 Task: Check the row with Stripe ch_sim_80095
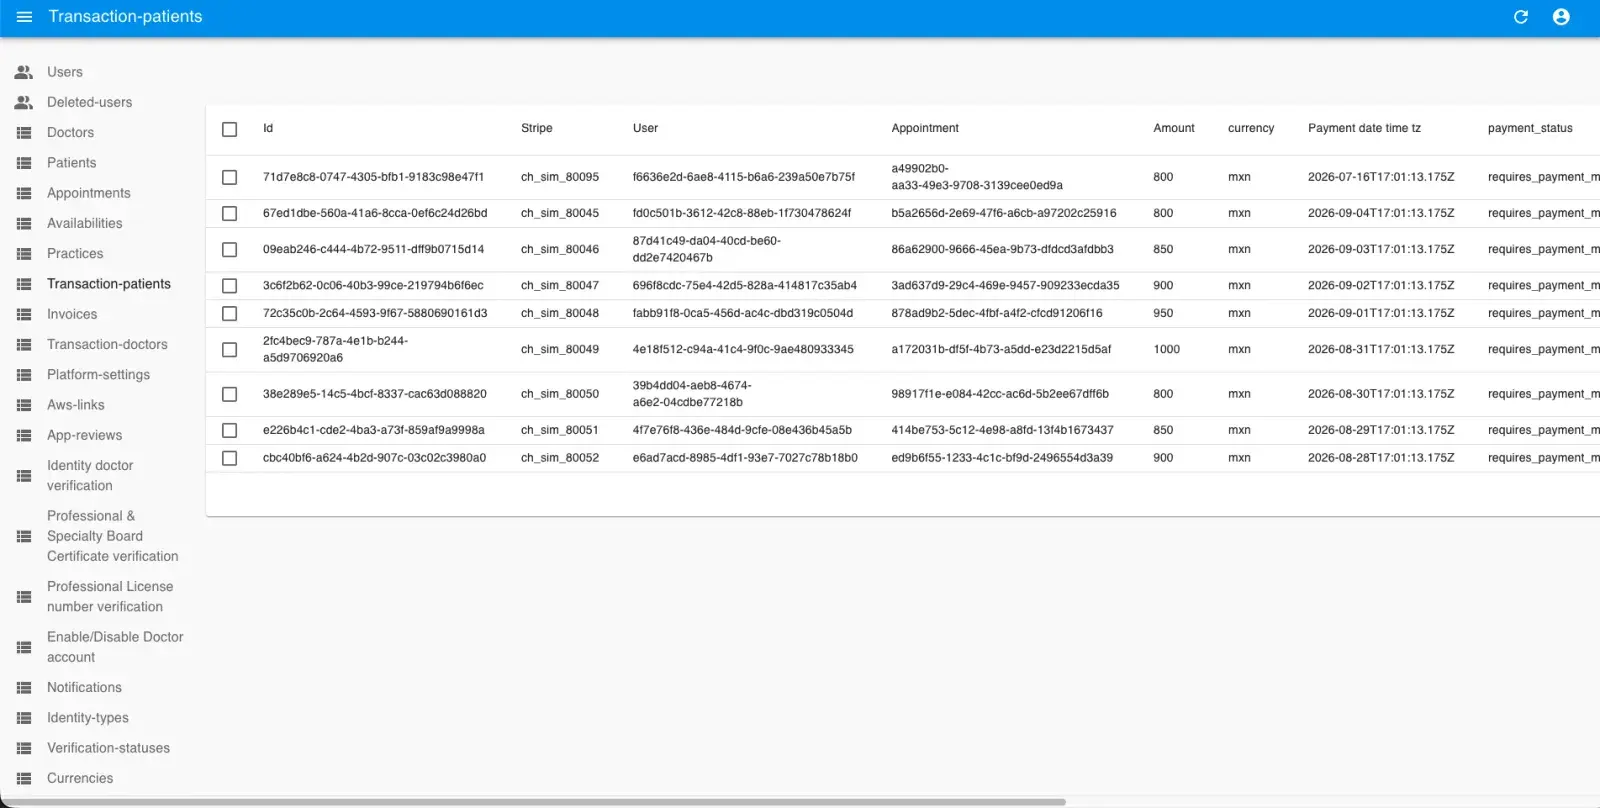(x=230, y=177)
